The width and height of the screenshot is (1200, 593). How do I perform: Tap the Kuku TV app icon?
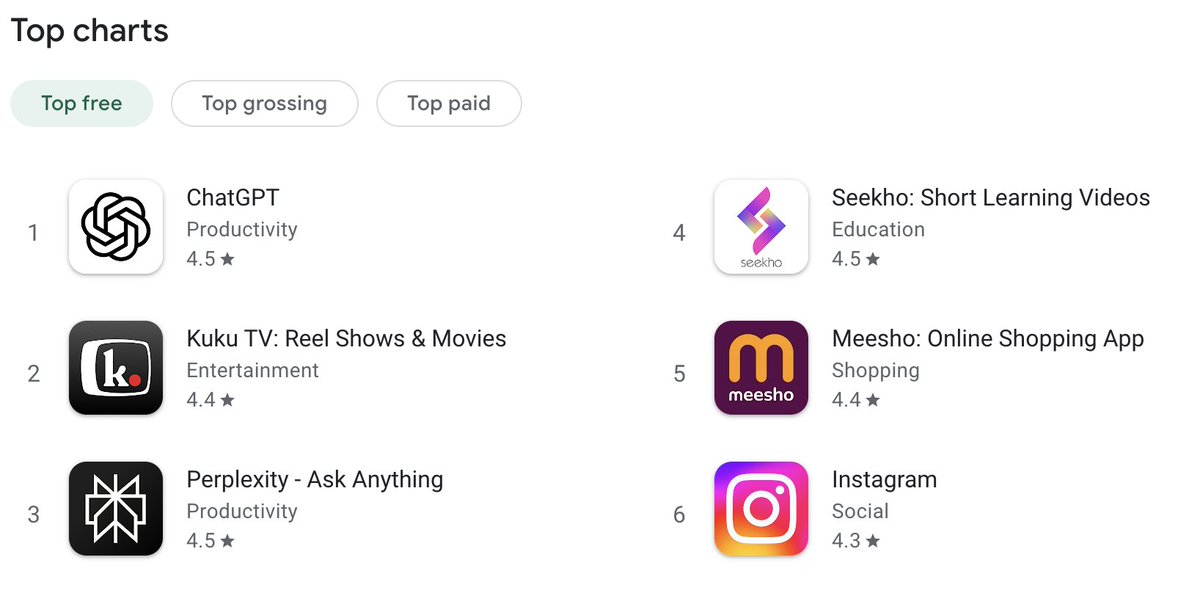coord(115,368)
